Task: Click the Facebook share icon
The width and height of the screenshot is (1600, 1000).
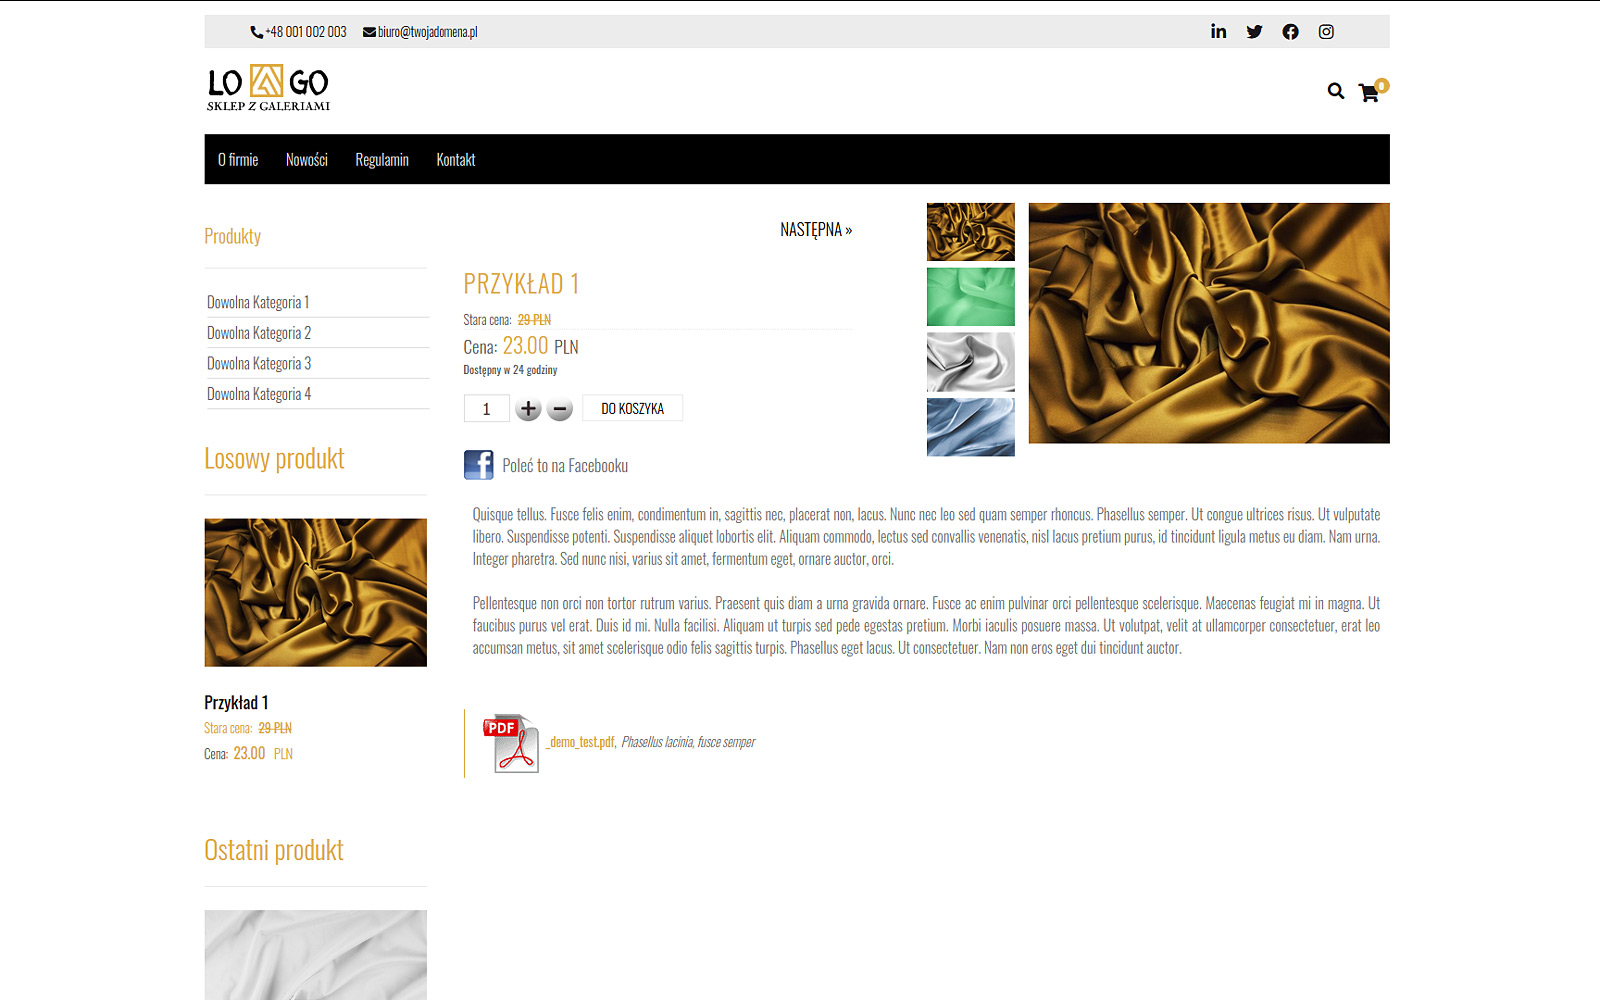Action: coord(479,465)
